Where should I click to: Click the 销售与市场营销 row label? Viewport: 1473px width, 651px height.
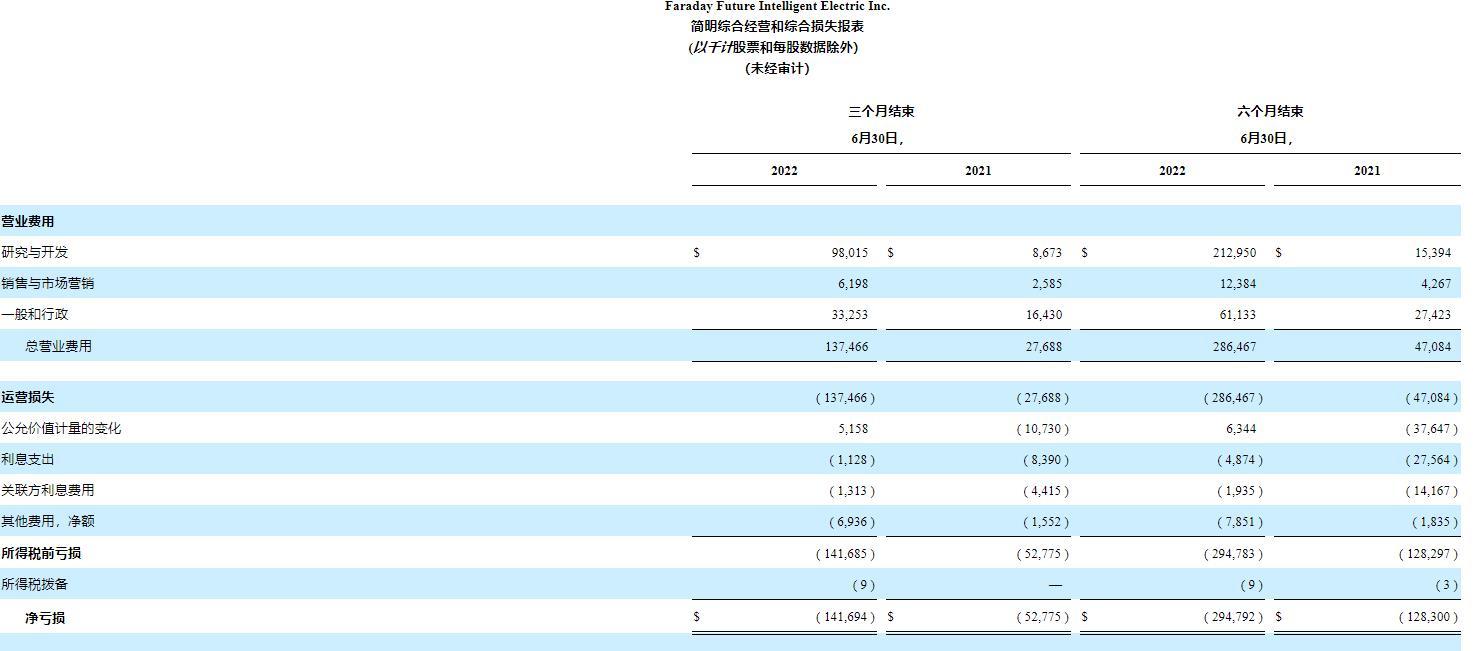click(48, 284)
